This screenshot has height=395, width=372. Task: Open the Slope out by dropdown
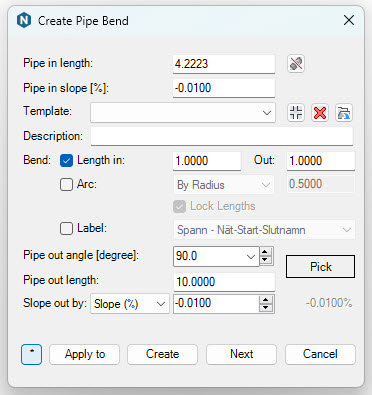coord(130,304)
